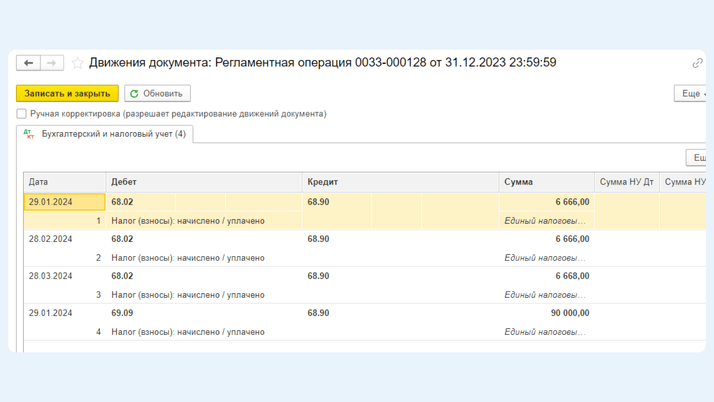
Task: Click the Дебет column header
Action: point(203,182)
